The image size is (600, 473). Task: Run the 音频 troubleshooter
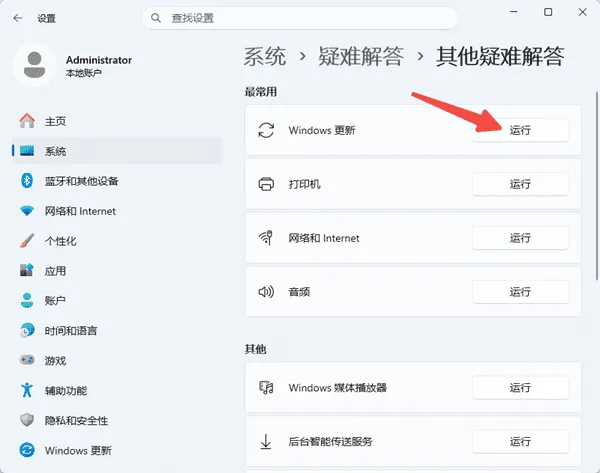[520, 292]
